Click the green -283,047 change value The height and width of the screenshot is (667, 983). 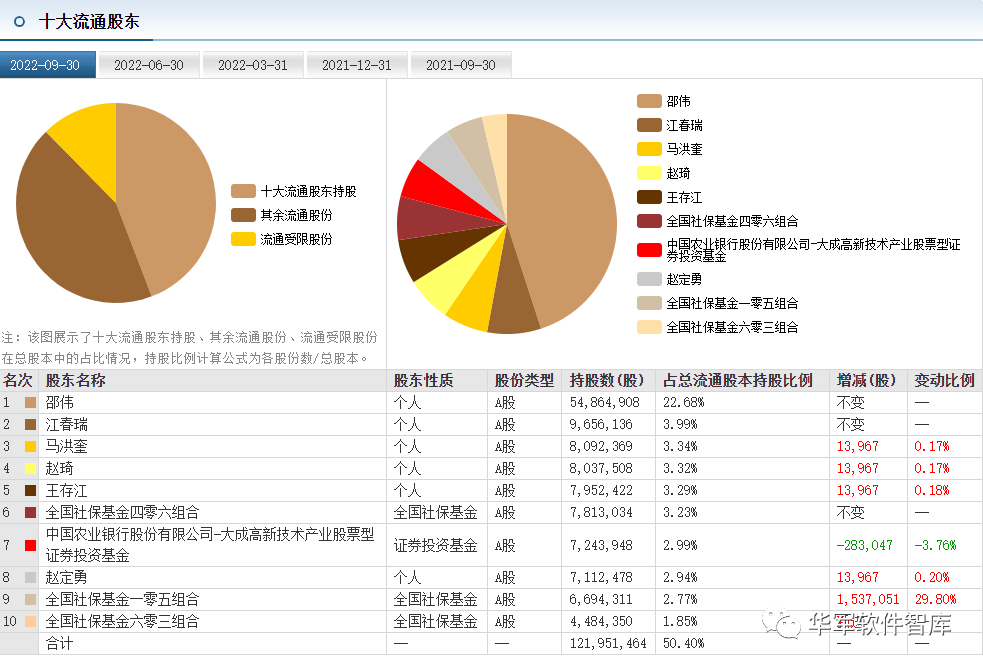coord(865,545)
